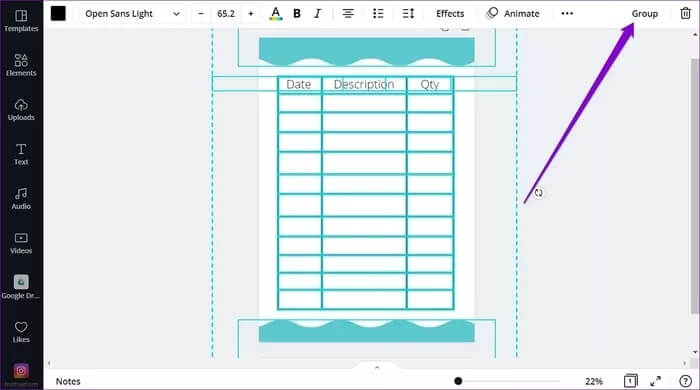The height and width of the screenshot is (390, 700).
Task: Select the Description header text
Action: click(x=364, y=84)
